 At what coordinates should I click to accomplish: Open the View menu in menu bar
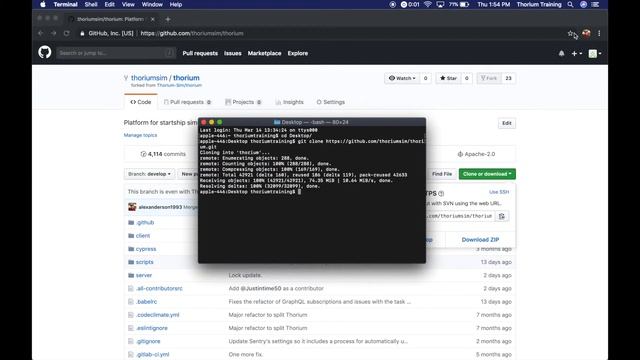coord(128,4)
